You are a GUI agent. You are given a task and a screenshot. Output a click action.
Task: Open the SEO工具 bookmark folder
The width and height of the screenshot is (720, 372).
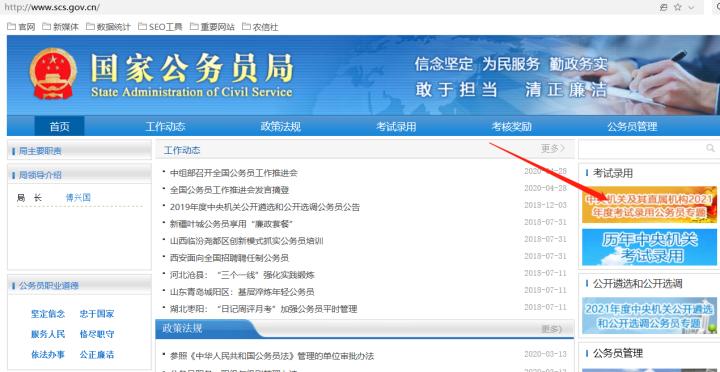coord(160,27)
